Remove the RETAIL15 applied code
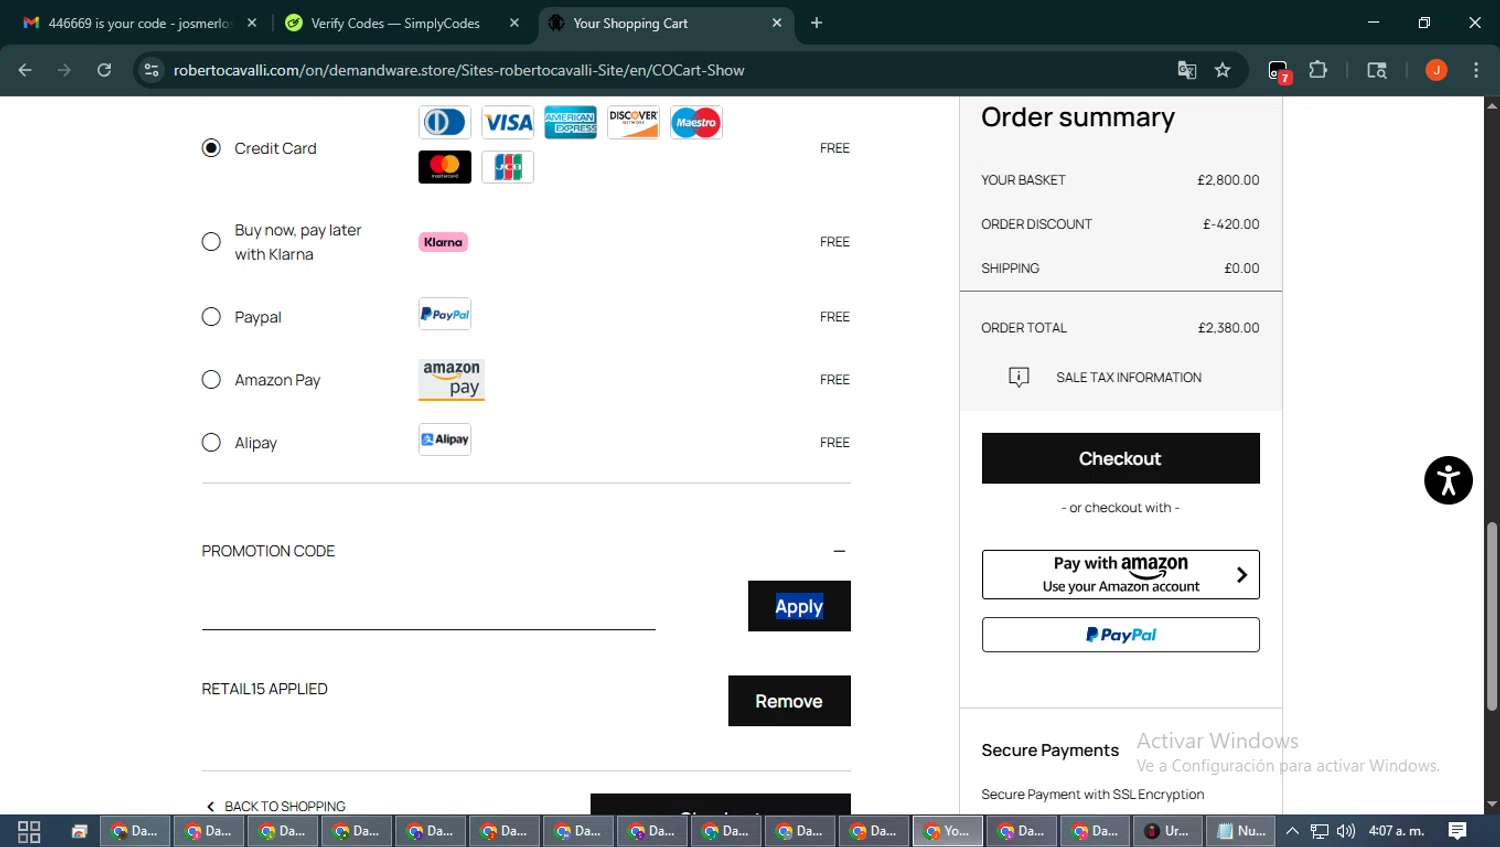1500x847 pixels. (x=789, y=701)
